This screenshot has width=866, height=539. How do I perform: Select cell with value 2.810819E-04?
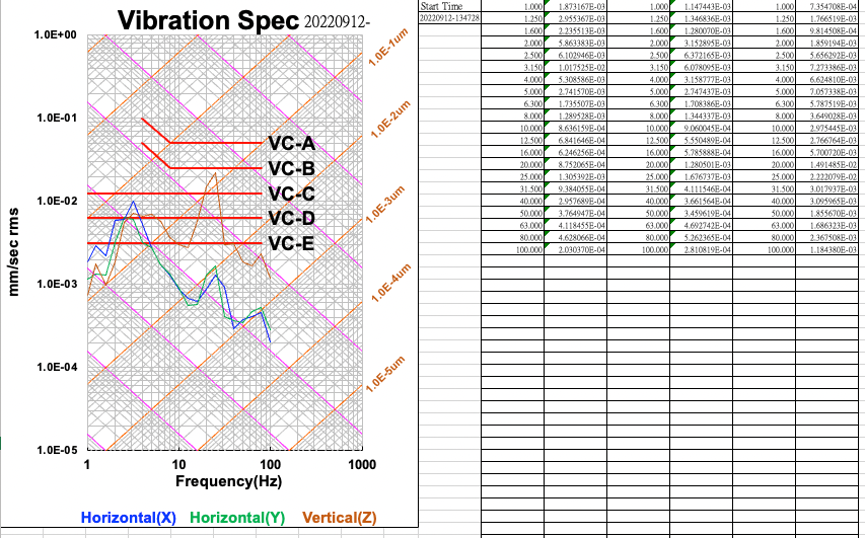click(x=701, y=249)
